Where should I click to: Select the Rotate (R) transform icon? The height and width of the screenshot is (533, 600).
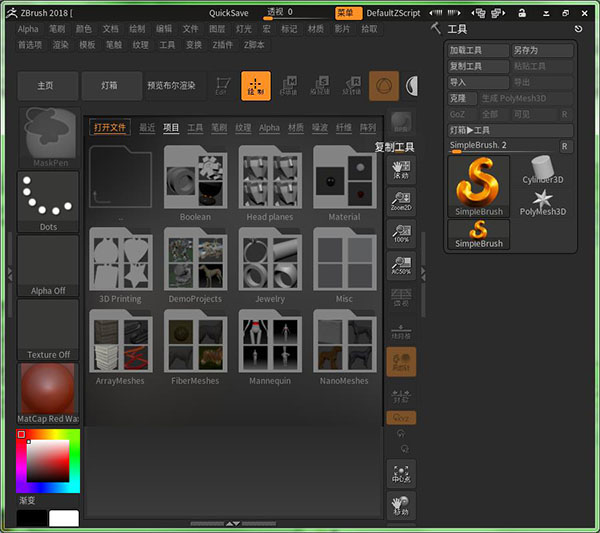coord(352,86)
